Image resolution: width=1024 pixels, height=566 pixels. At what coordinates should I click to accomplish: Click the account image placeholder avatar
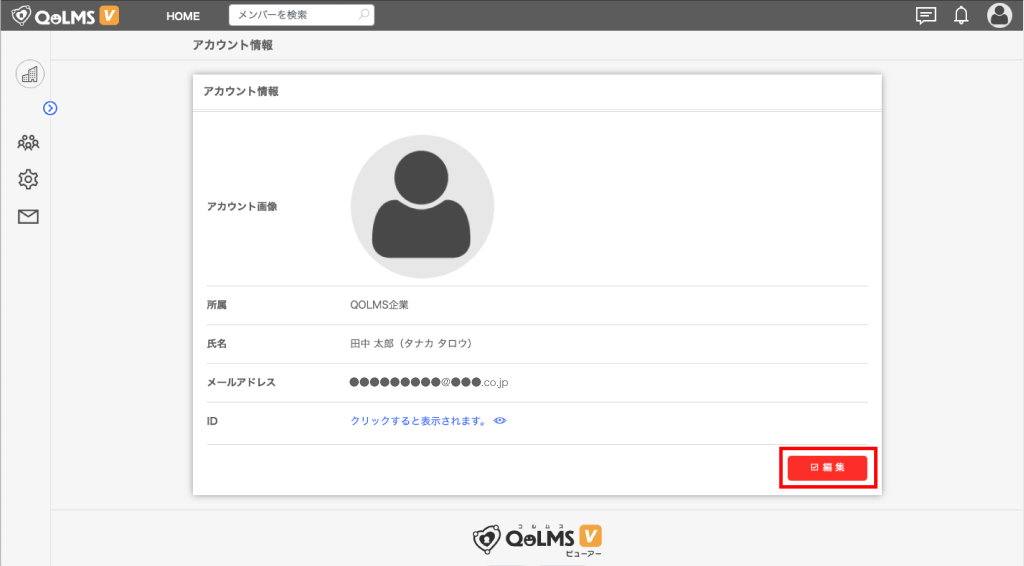[422, 207]
